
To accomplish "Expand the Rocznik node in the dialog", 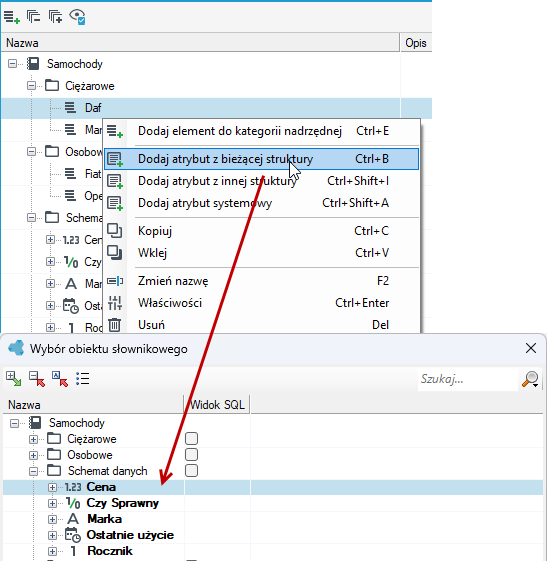I will pos(52,551).
